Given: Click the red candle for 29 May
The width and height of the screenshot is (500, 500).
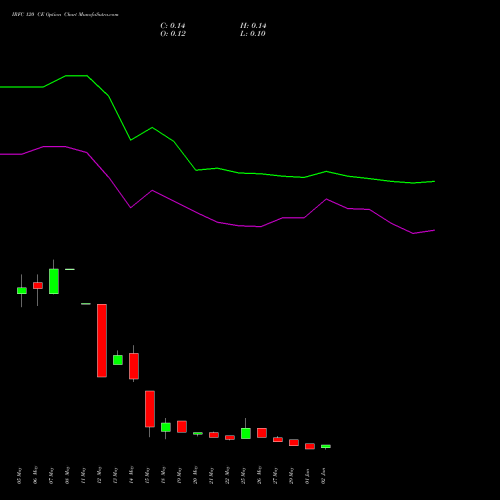Looking at the screenshot, I should tap(294, 443).
